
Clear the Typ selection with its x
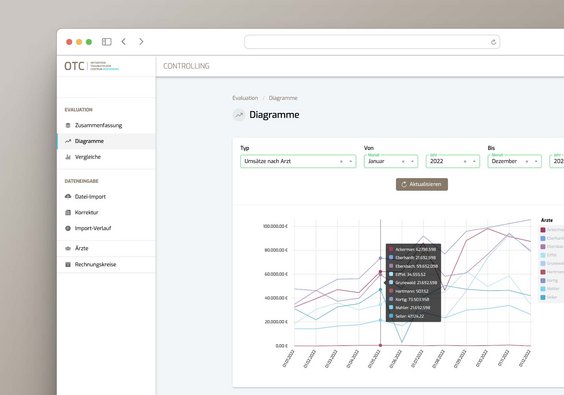tap(341, 162)
